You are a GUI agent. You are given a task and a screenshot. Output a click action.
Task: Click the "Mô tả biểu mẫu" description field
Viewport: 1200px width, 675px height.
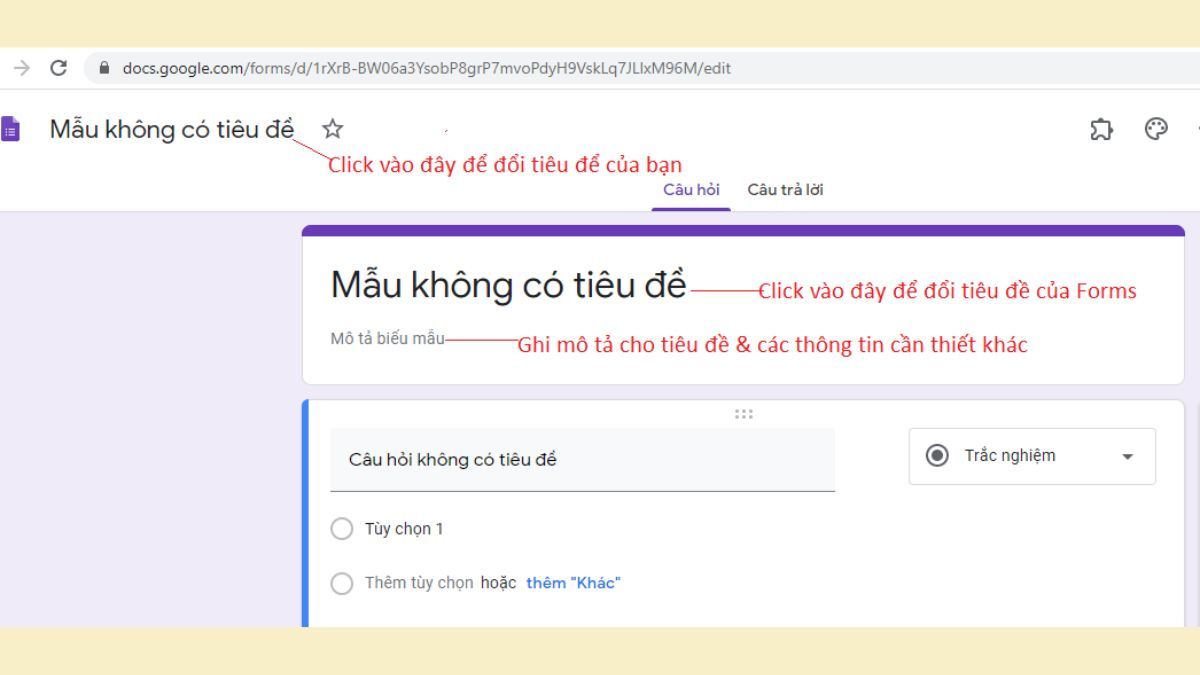point(387,338)
